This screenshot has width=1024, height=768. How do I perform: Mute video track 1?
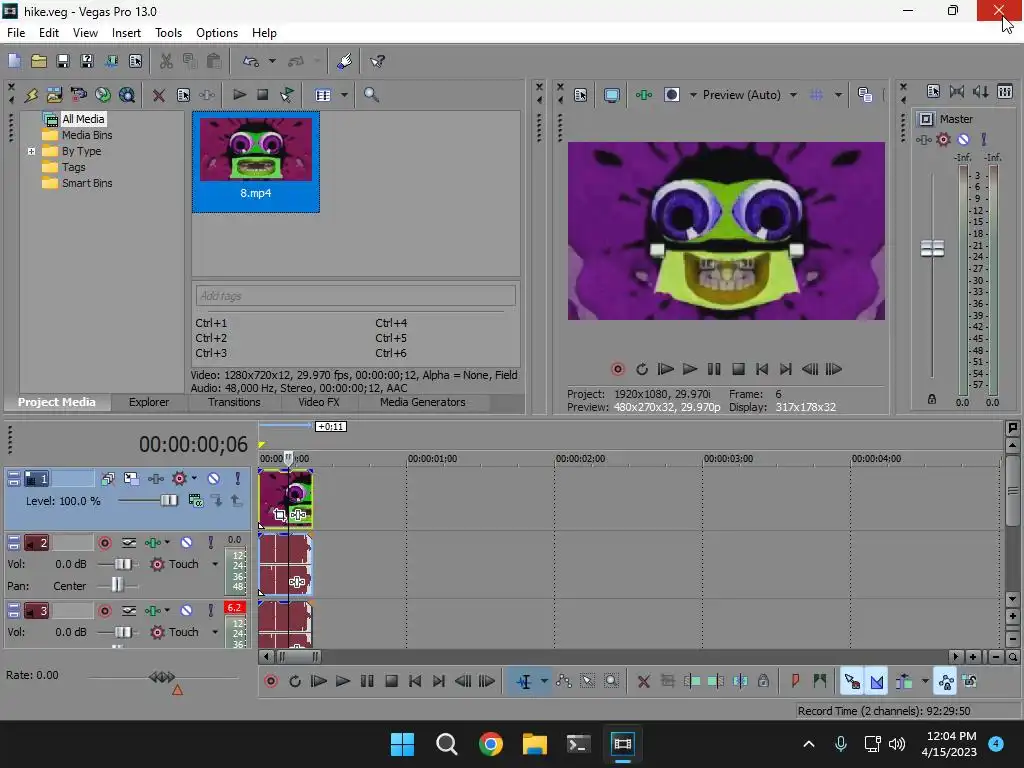point(213,479)
